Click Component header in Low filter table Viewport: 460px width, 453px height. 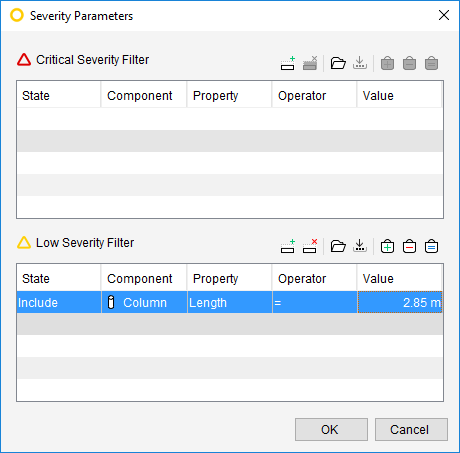(x=144, y=278)
